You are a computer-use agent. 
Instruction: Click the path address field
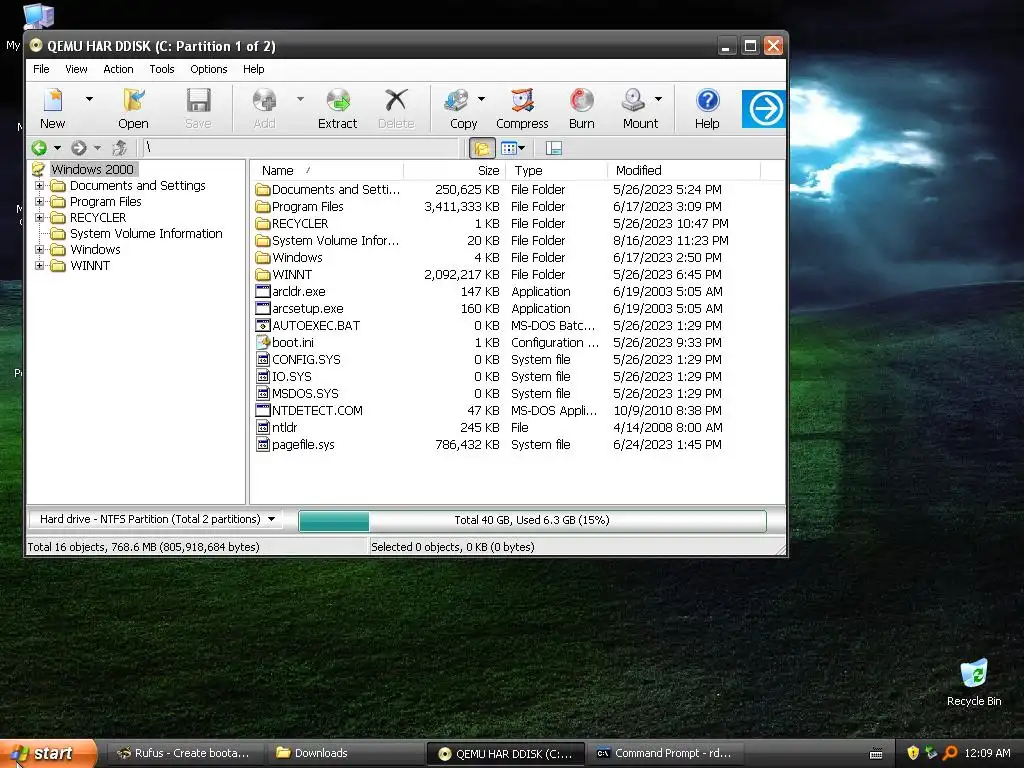300,148
